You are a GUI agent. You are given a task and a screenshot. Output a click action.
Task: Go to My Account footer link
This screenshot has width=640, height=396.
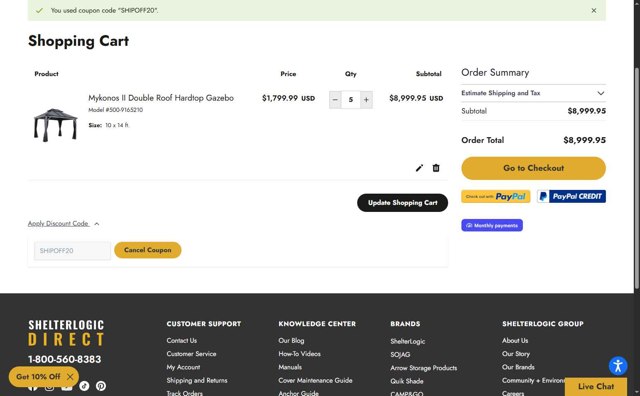183,367
